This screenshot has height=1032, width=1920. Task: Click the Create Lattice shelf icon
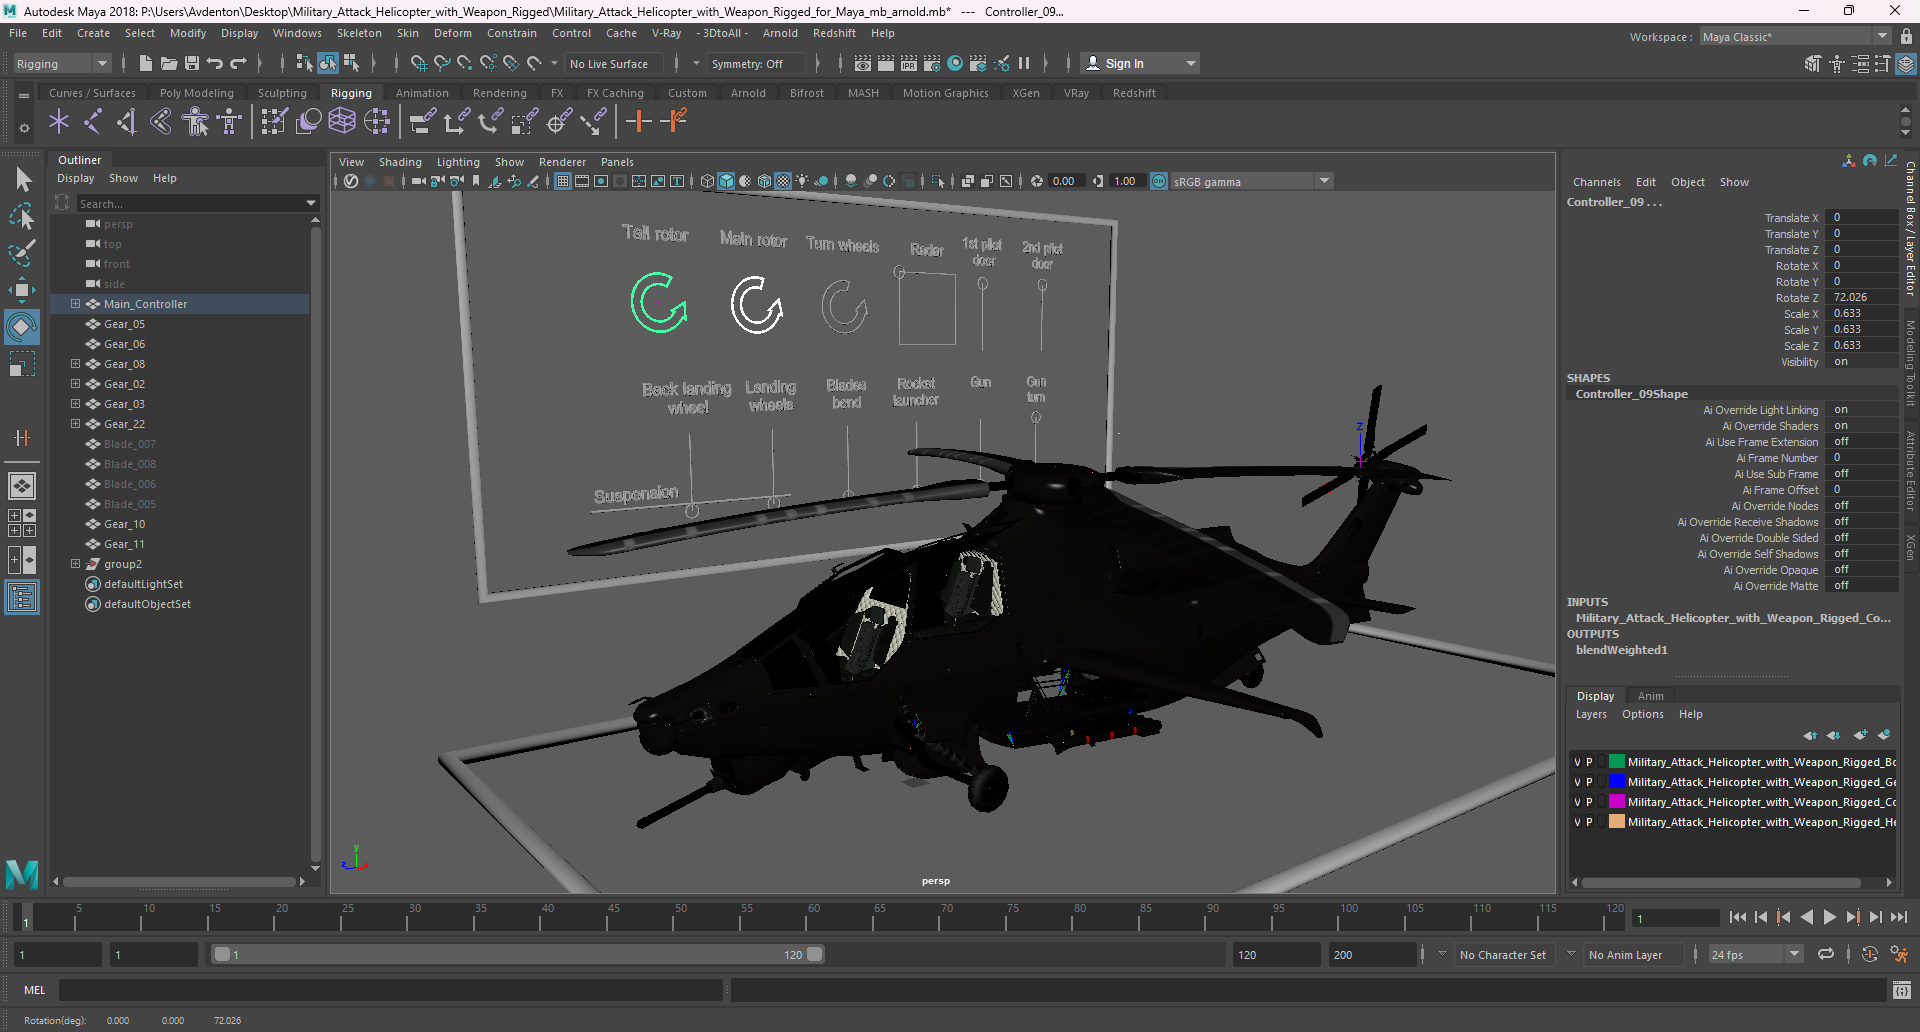(x=342, y=122)
